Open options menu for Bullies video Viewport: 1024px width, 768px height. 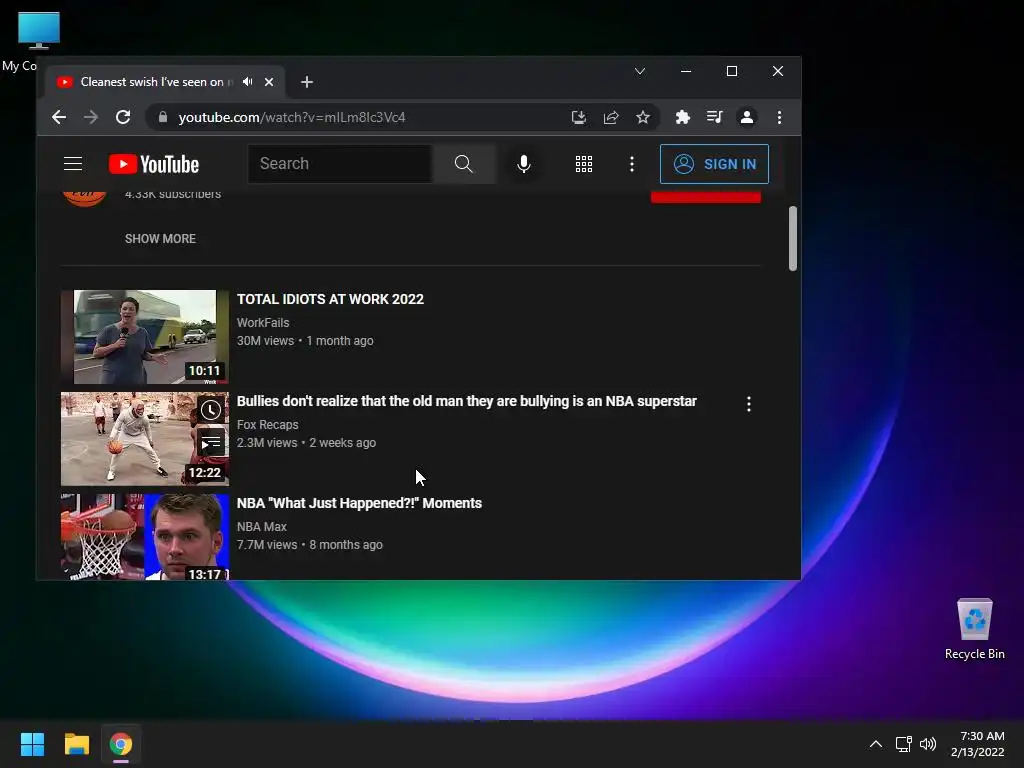point(749,404)
